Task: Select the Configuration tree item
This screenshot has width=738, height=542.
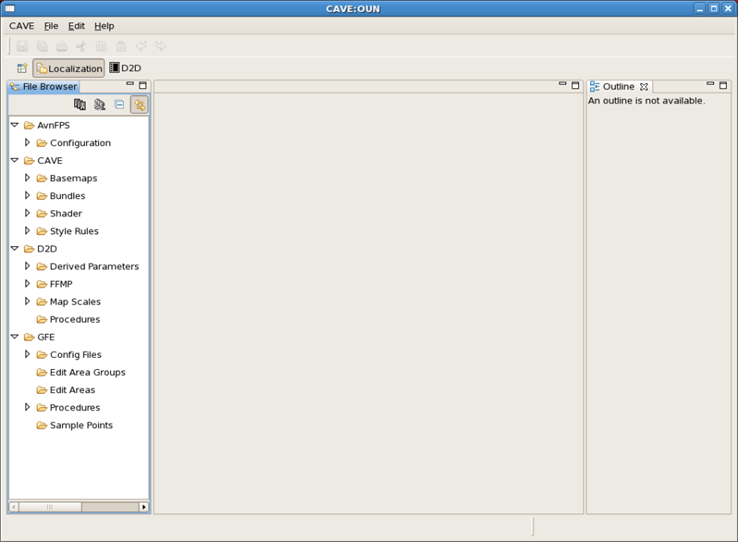Action: coord(80,143)
